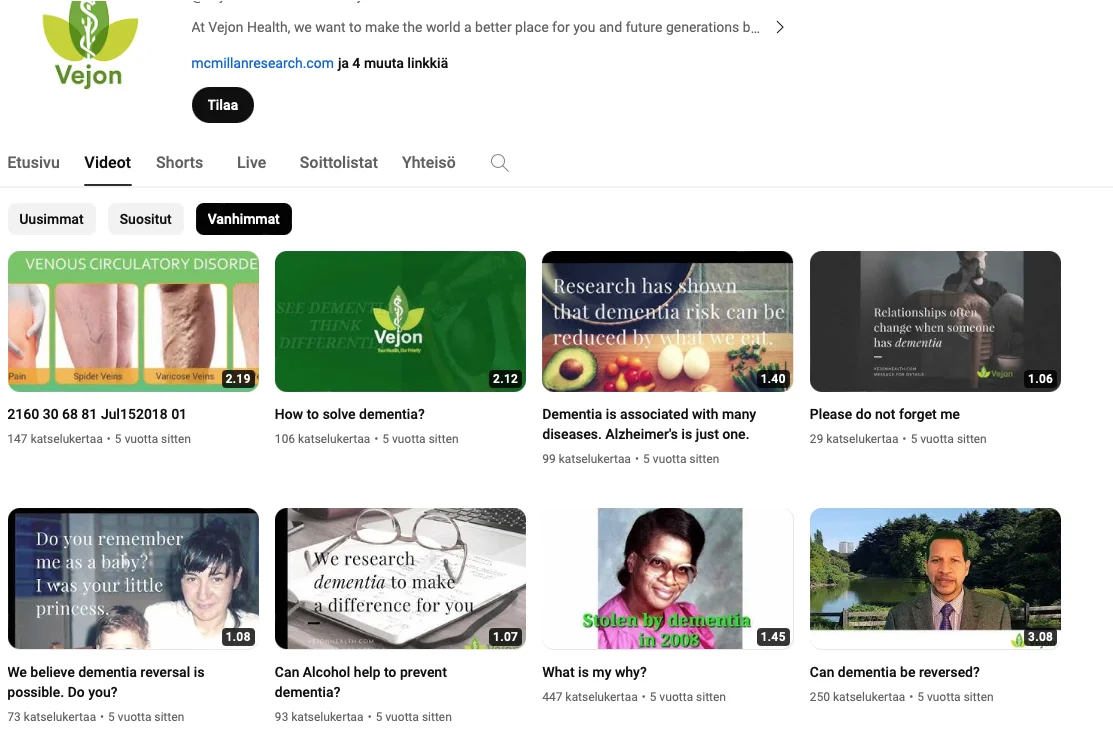Switch to the Yhteisö tab
The height and width of the screenshot is (740, 1113).
tap(428, 162)
